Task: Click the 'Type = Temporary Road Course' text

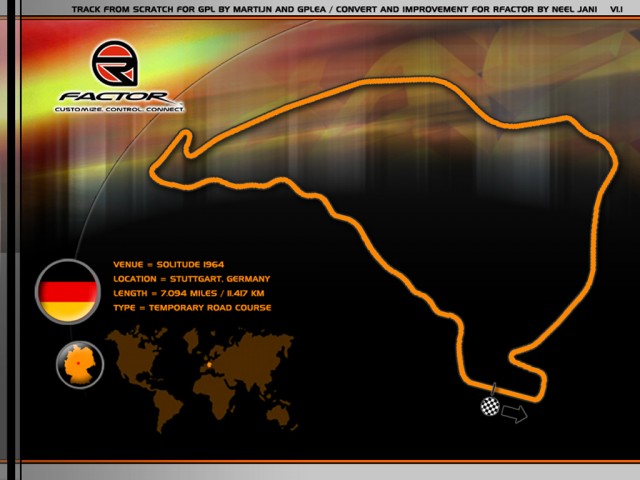Action: [x=192, y=308]
